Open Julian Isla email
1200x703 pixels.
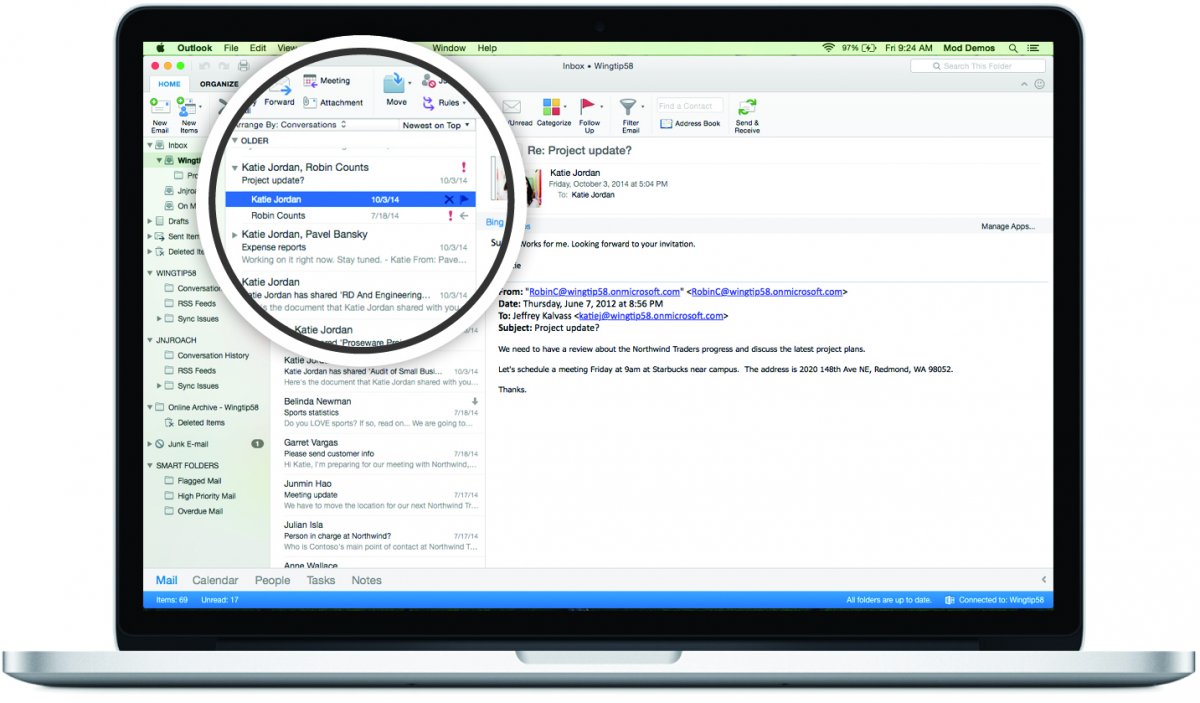tap(378, 535)
